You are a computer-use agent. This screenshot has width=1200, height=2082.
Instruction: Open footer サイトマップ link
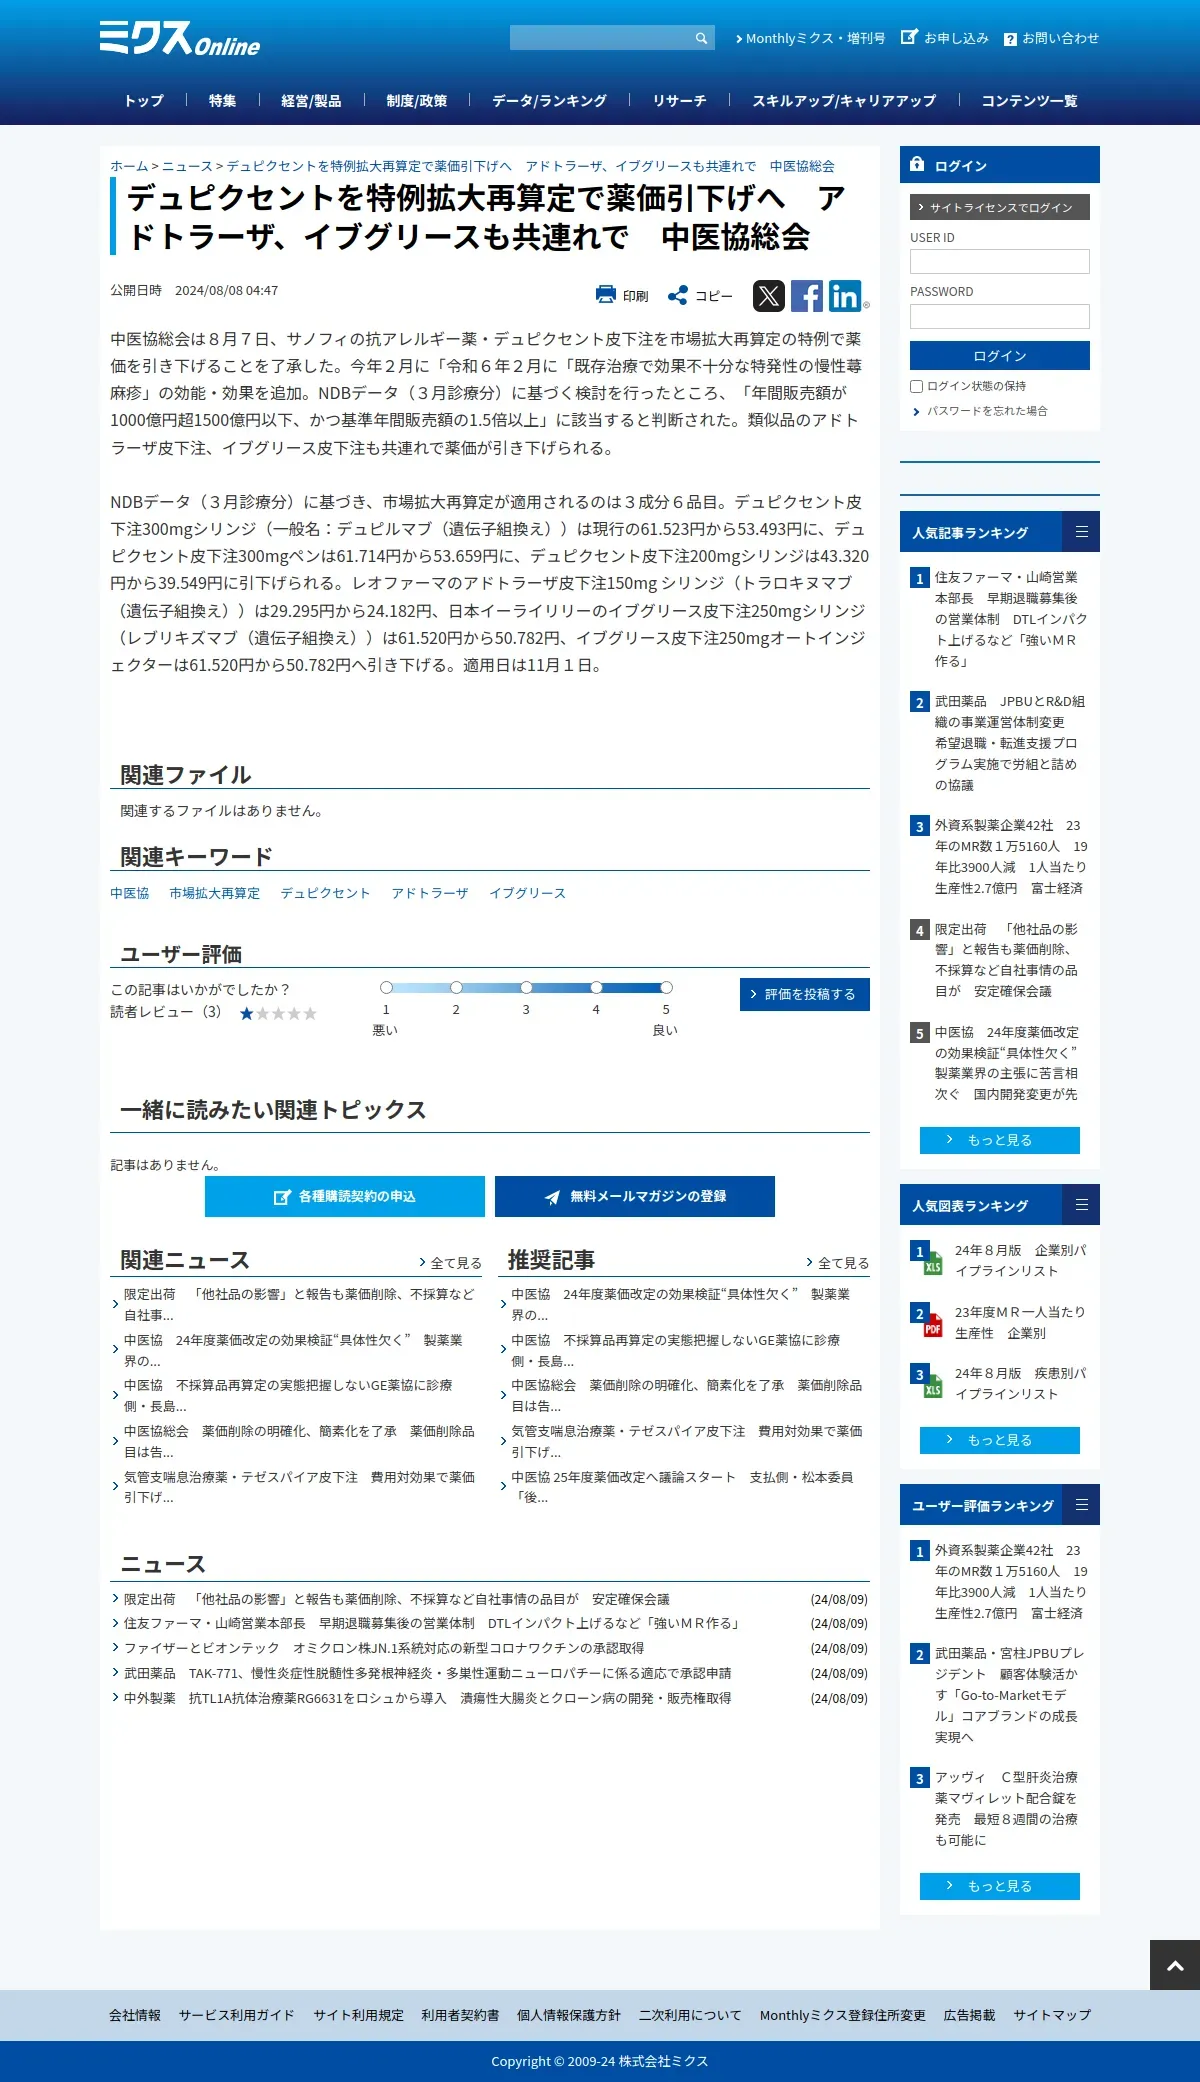click(1052, 2015)
